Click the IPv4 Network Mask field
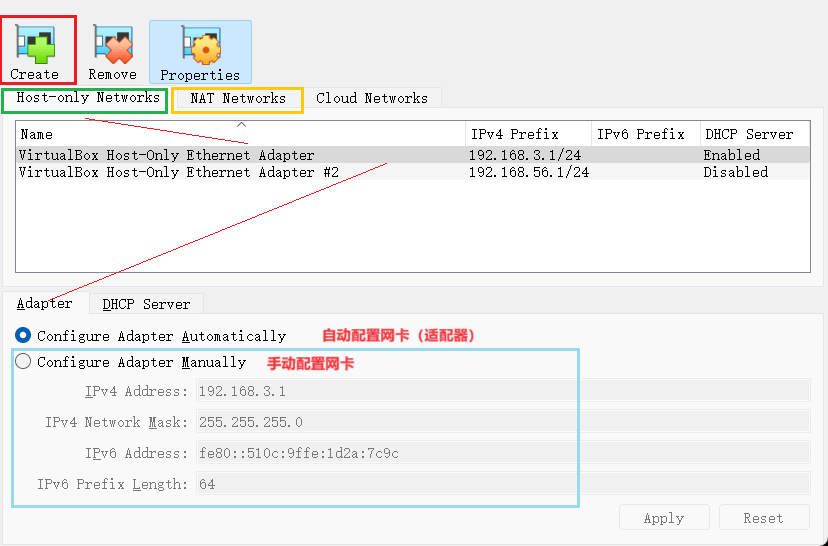This screenshot has height=546, width=828. point(503,422)
